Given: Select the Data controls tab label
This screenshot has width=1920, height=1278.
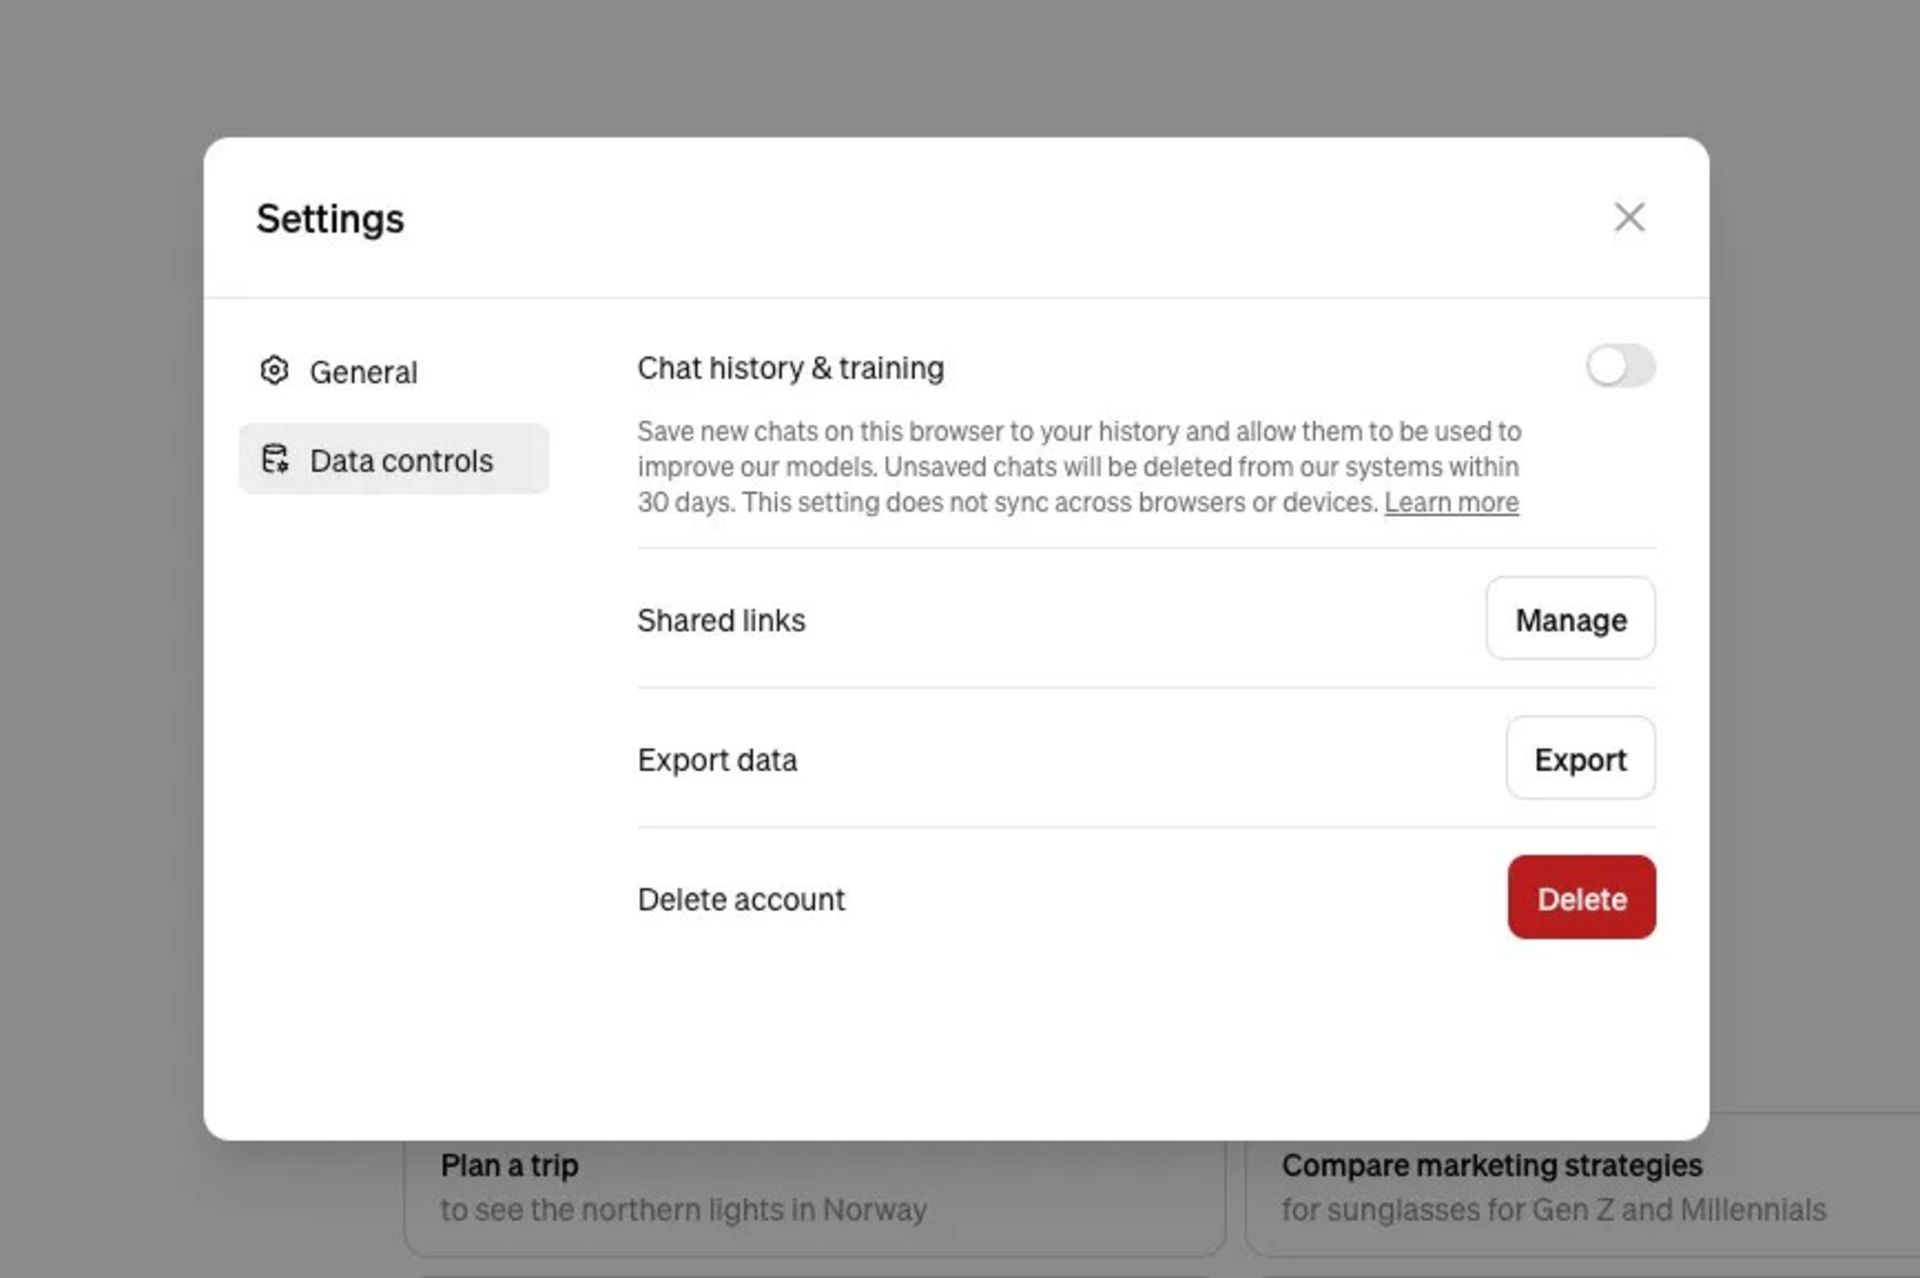Looking at the screenshot, I should point(401,460).
